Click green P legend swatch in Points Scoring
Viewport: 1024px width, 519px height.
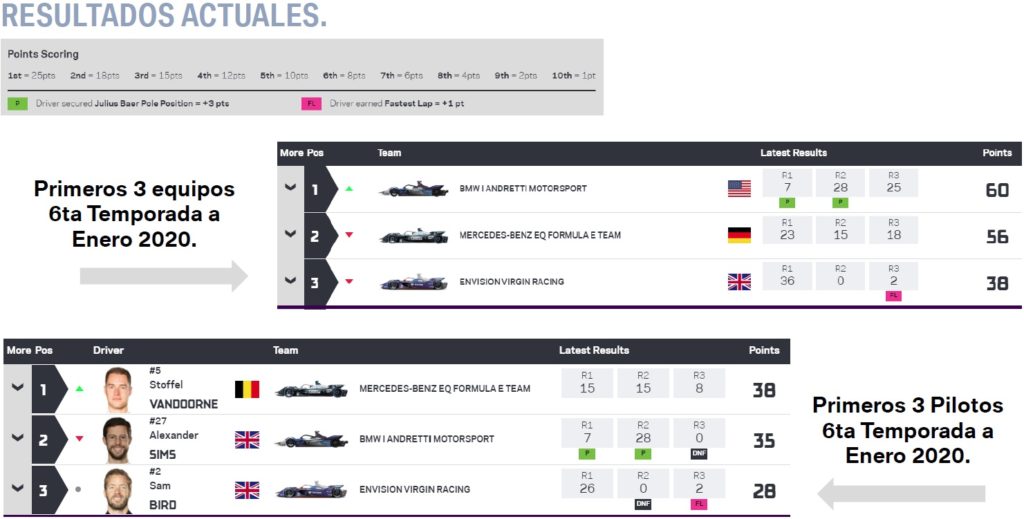(18, 103)
